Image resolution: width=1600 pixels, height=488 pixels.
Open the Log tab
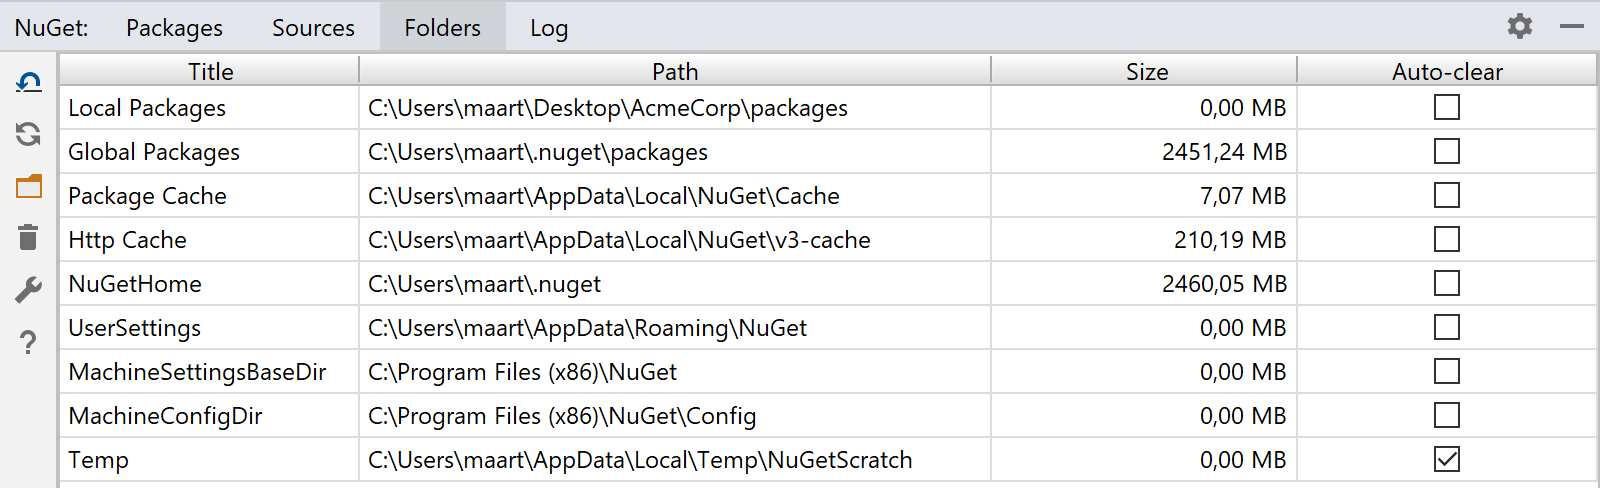[x=549, y=28]
